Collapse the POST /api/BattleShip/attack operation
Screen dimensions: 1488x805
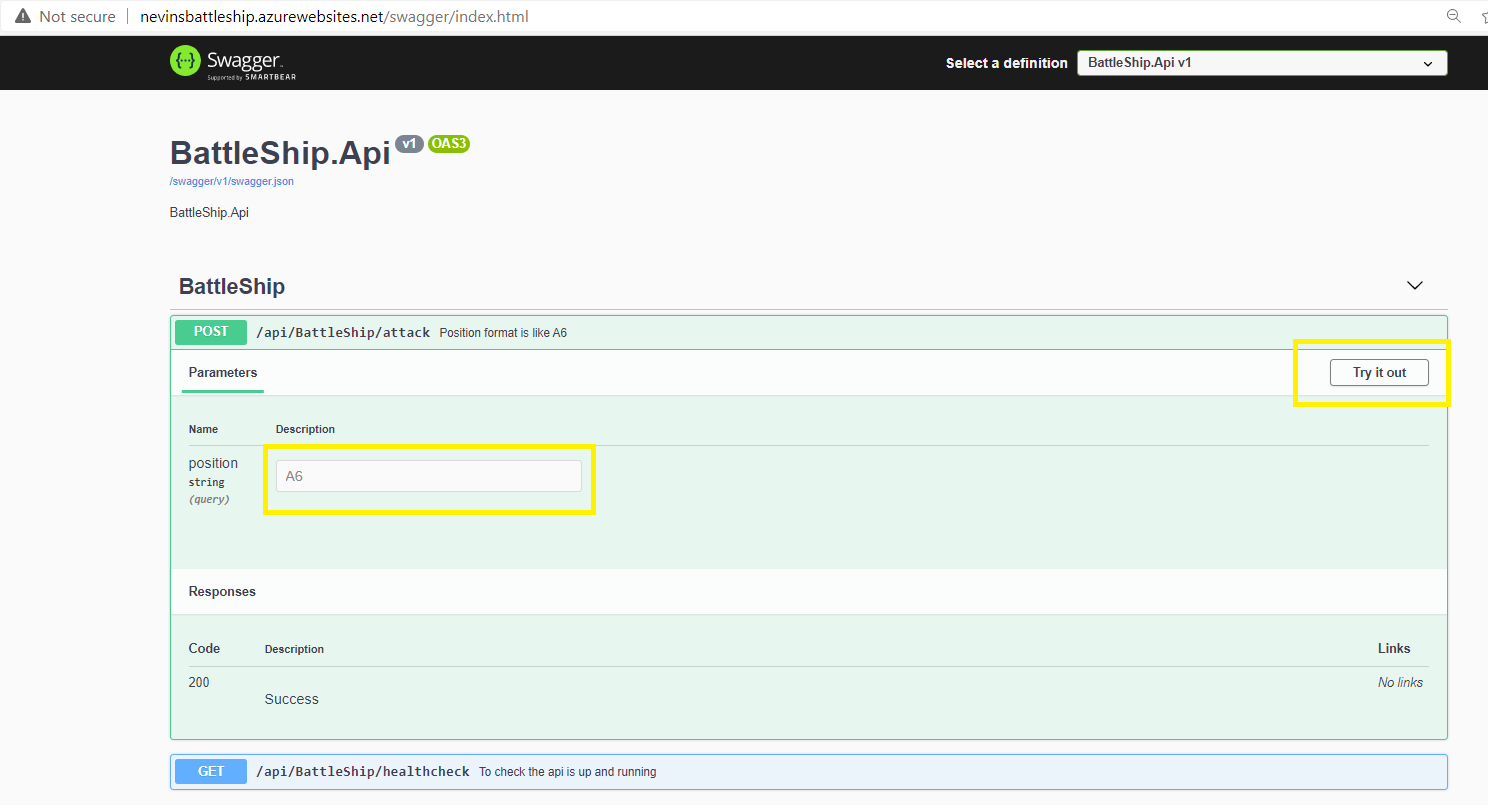point(809,332)
